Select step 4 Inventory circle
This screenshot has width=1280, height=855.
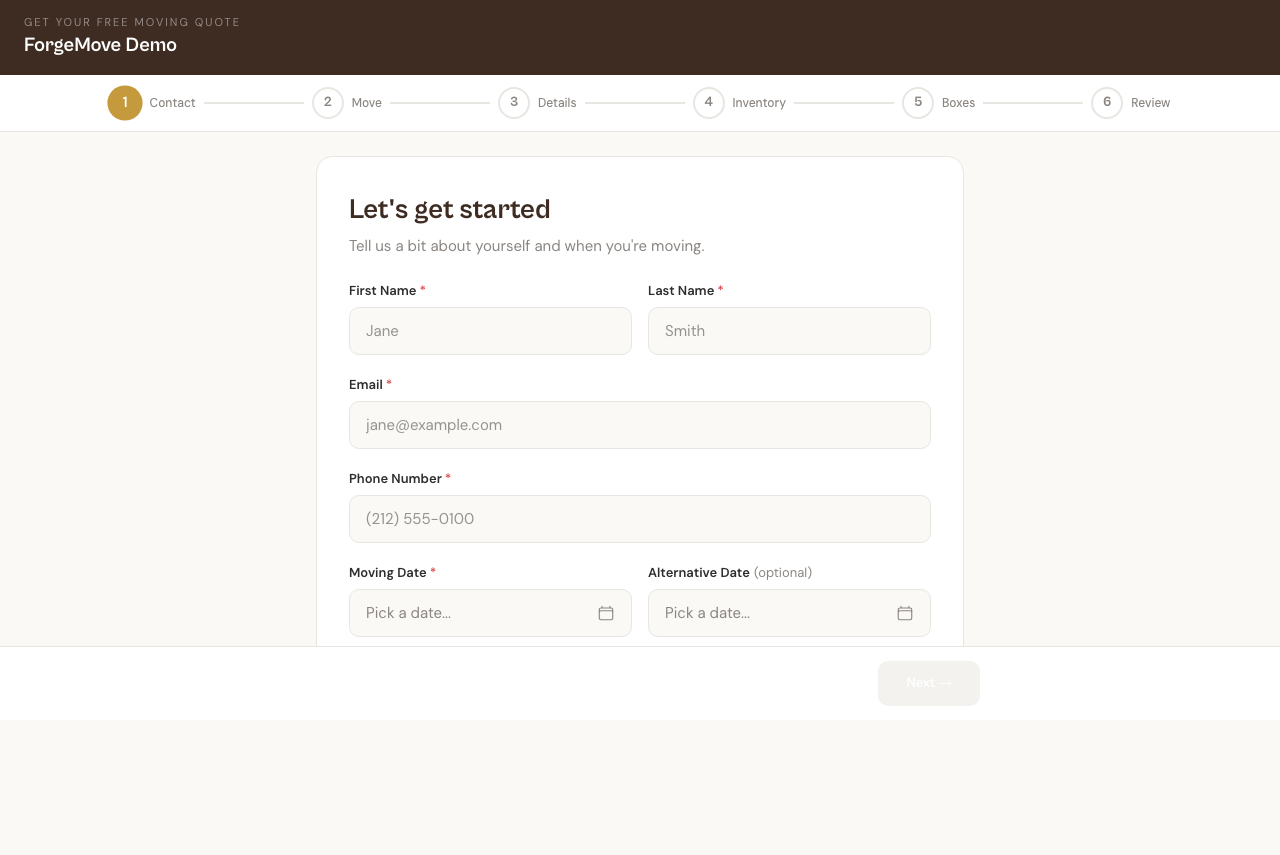coord(709,103)
